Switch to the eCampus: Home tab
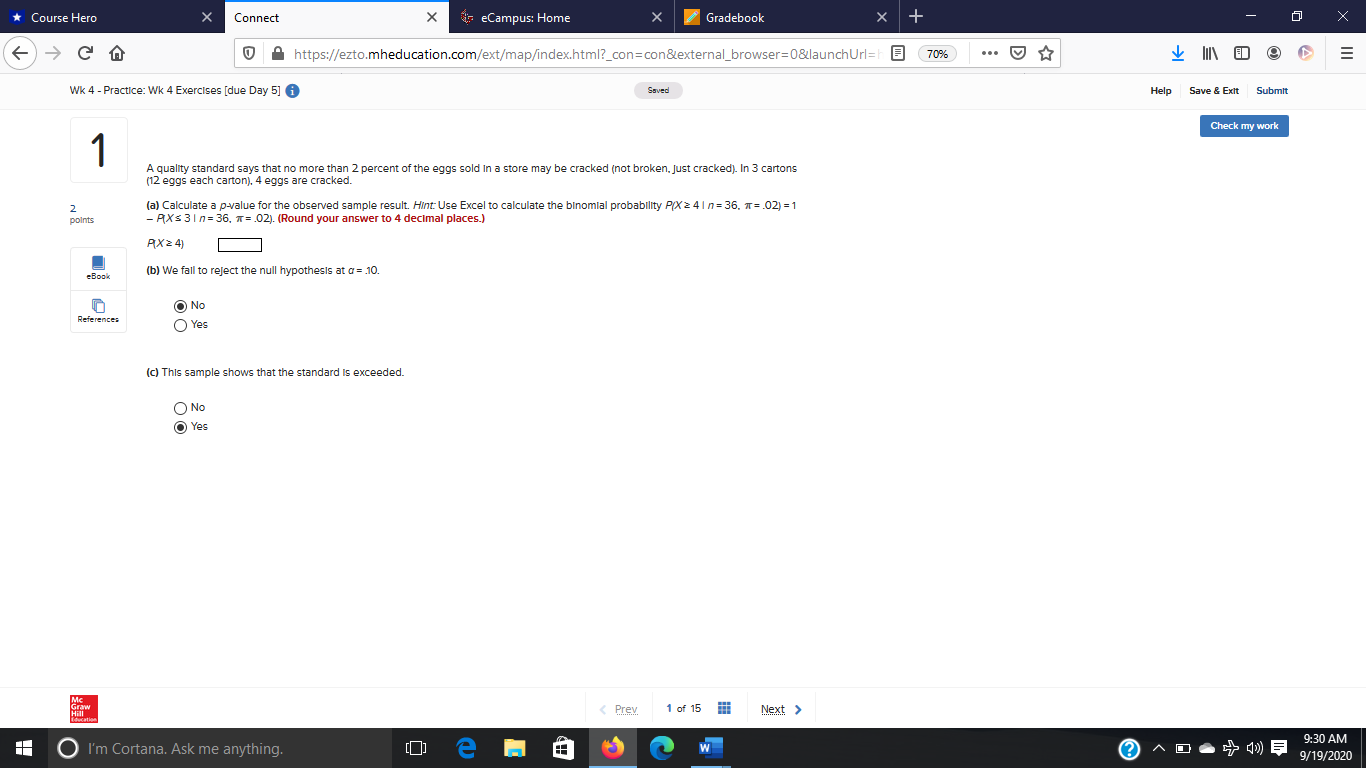This screenshot has width=1366, height=768. point(560,17)
